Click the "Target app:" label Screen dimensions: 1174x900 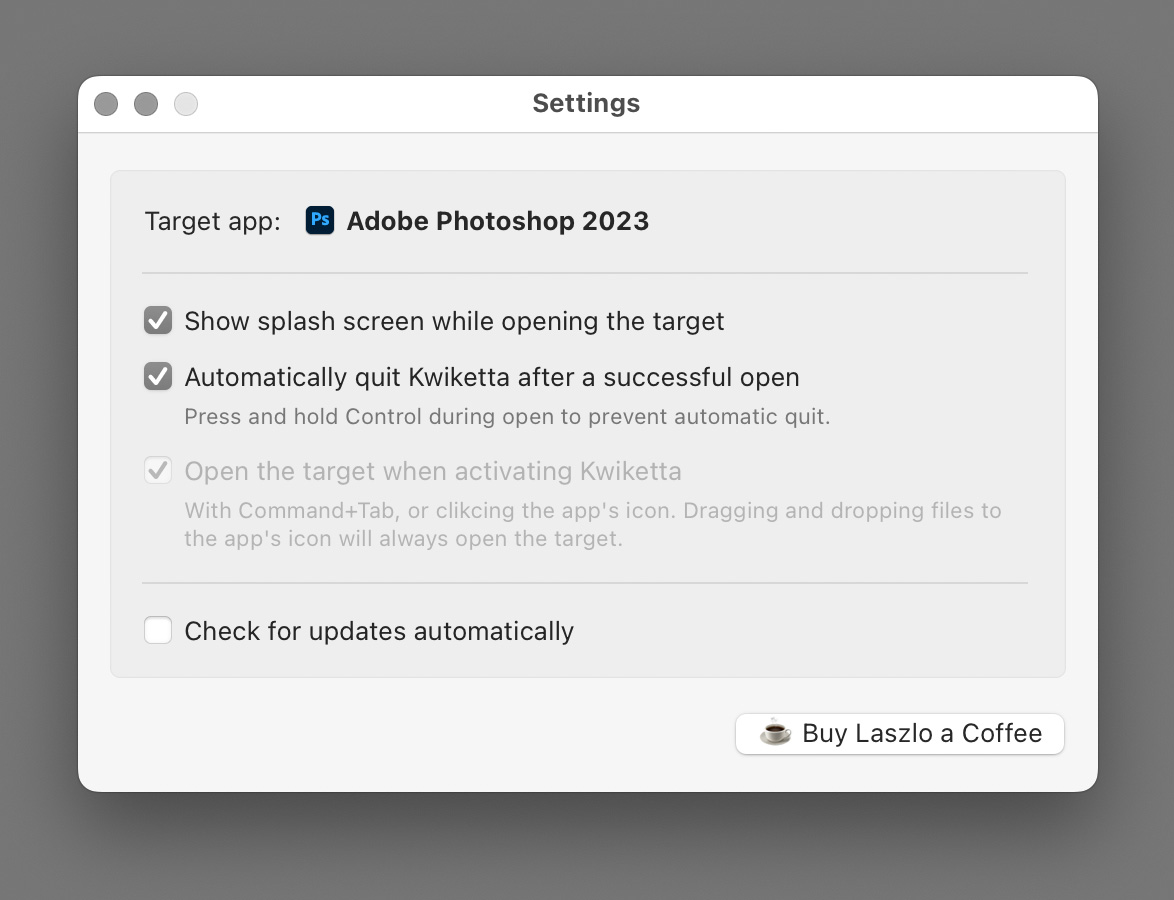[x=212, y=221]
